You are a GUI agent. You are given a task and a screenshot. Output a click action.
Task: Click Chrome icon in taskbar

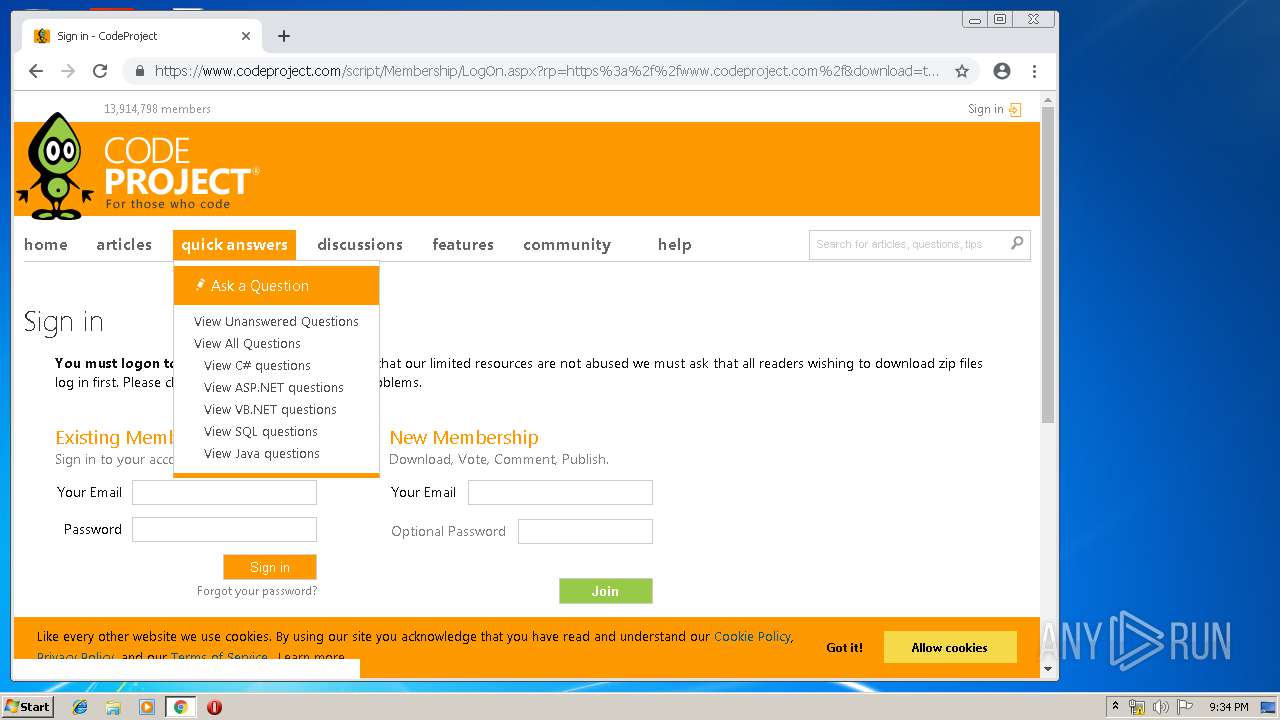[x=180, y=707]
